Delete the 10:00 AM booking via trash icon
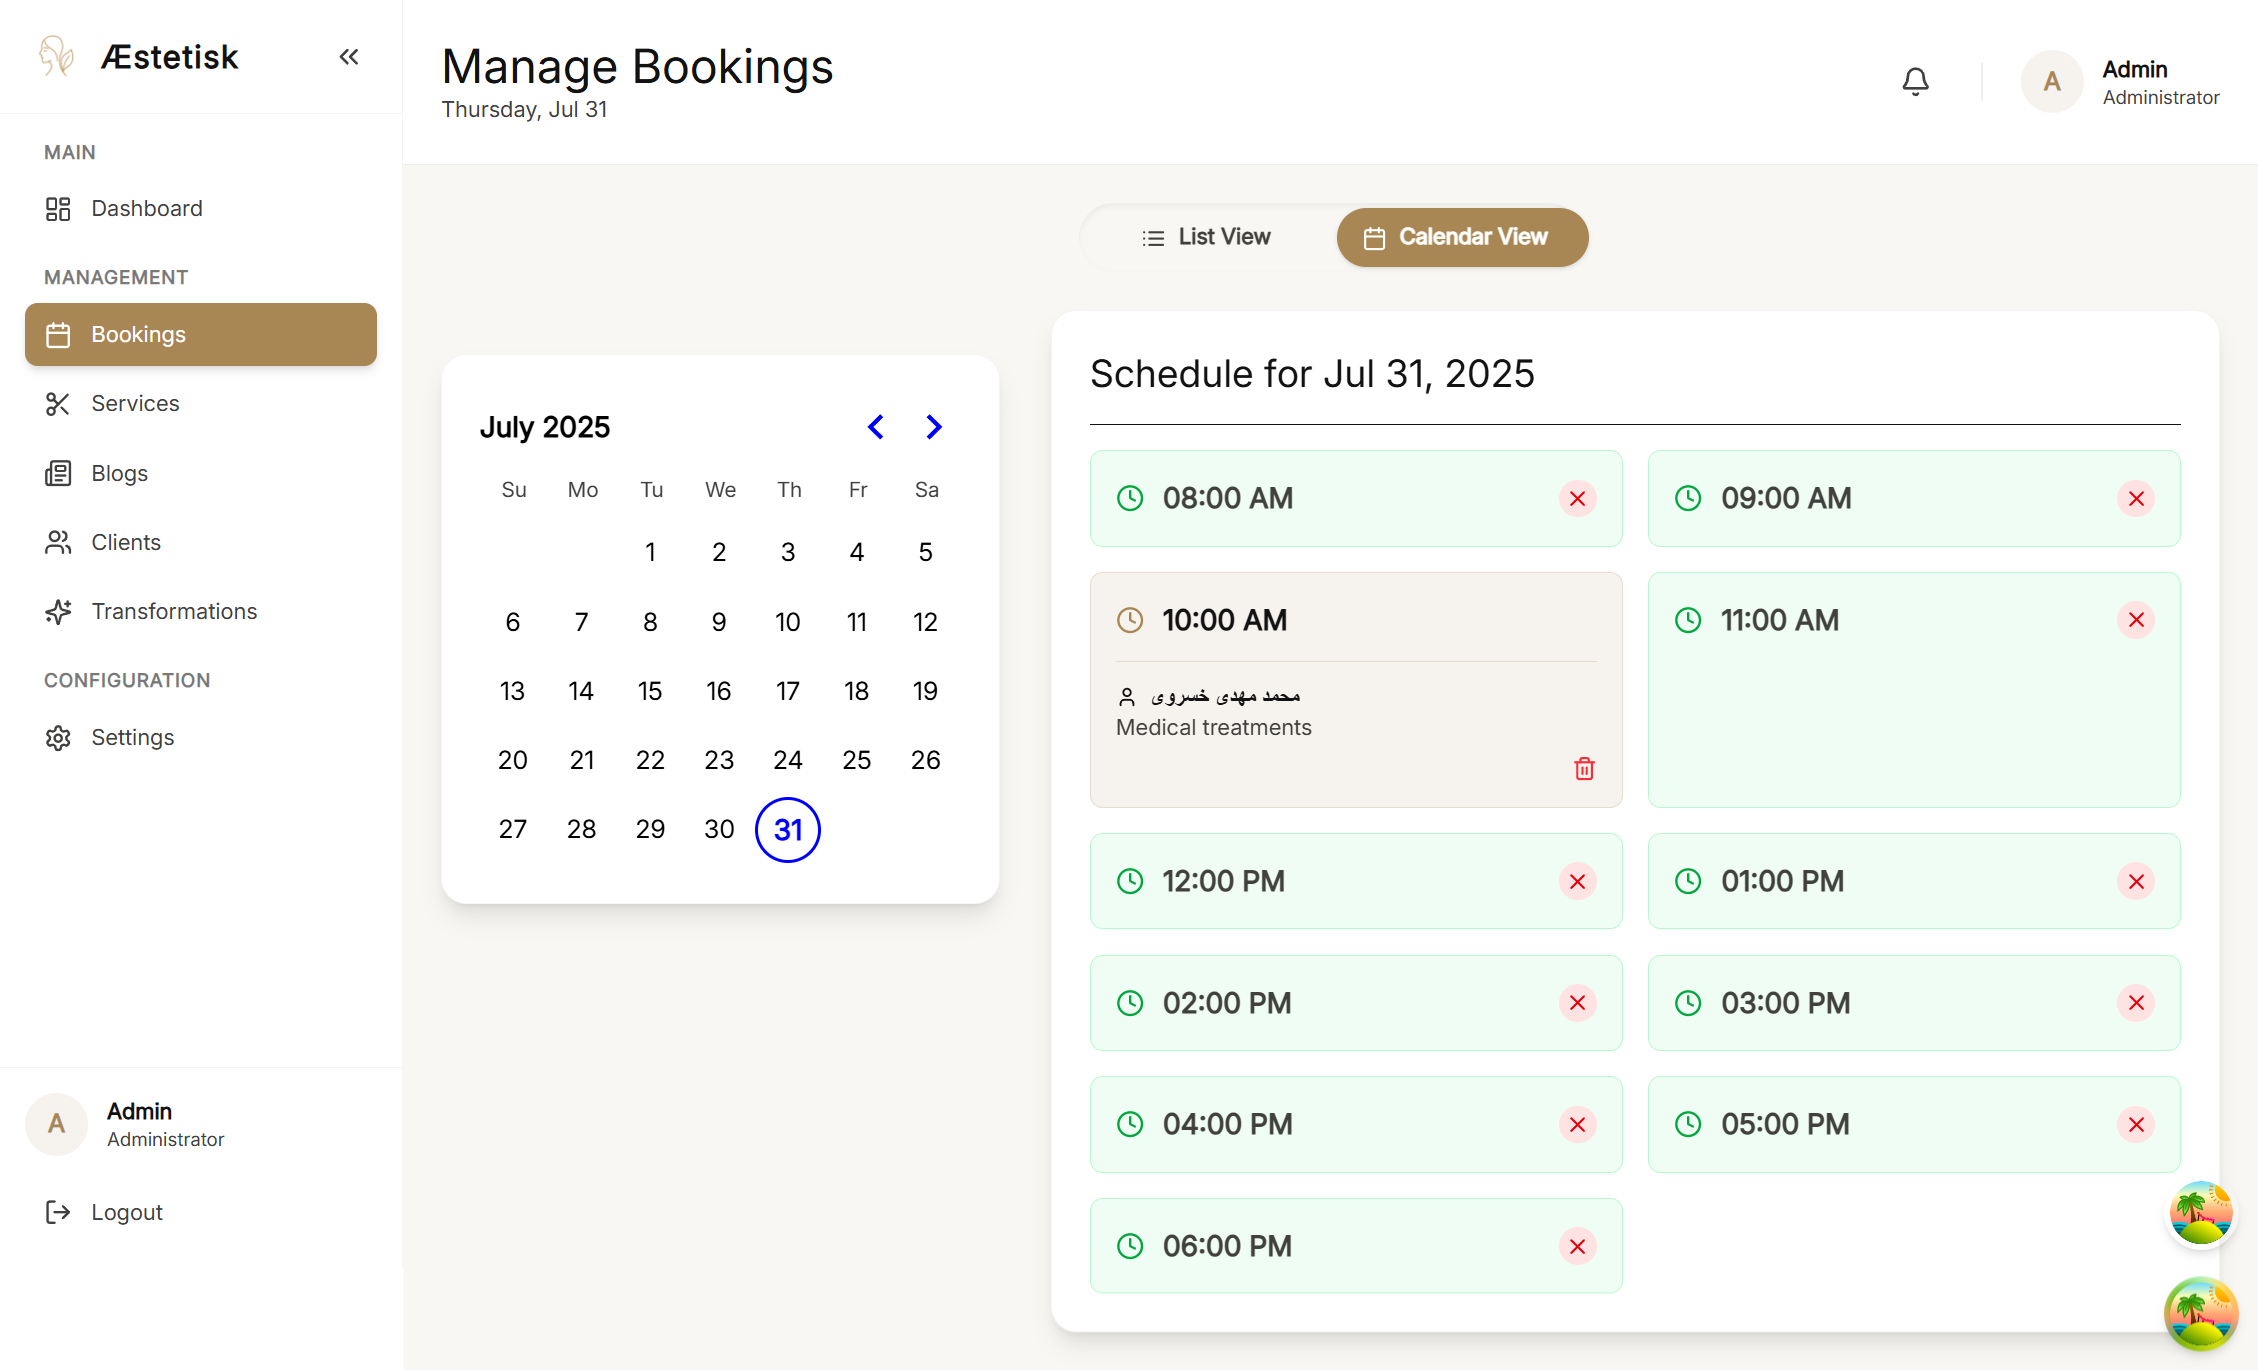 pos(1584,768)
